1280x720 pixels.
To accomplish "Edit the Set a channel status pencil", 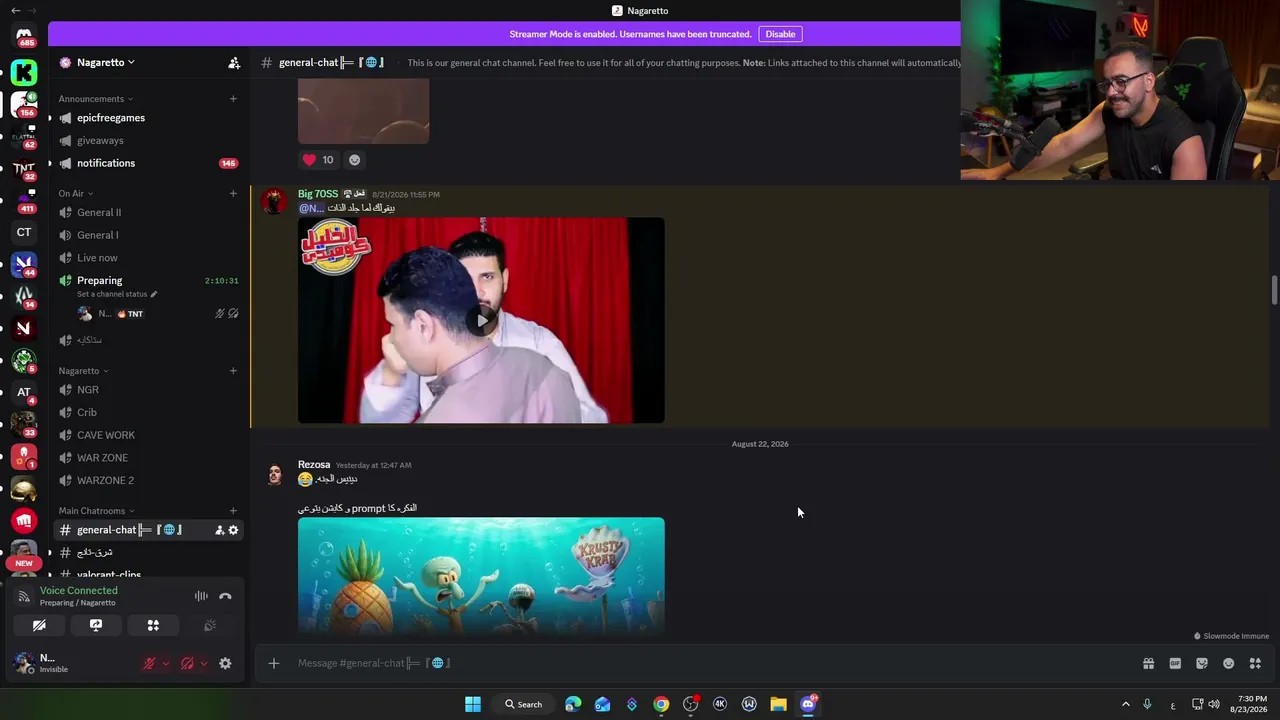I will 153,294.
